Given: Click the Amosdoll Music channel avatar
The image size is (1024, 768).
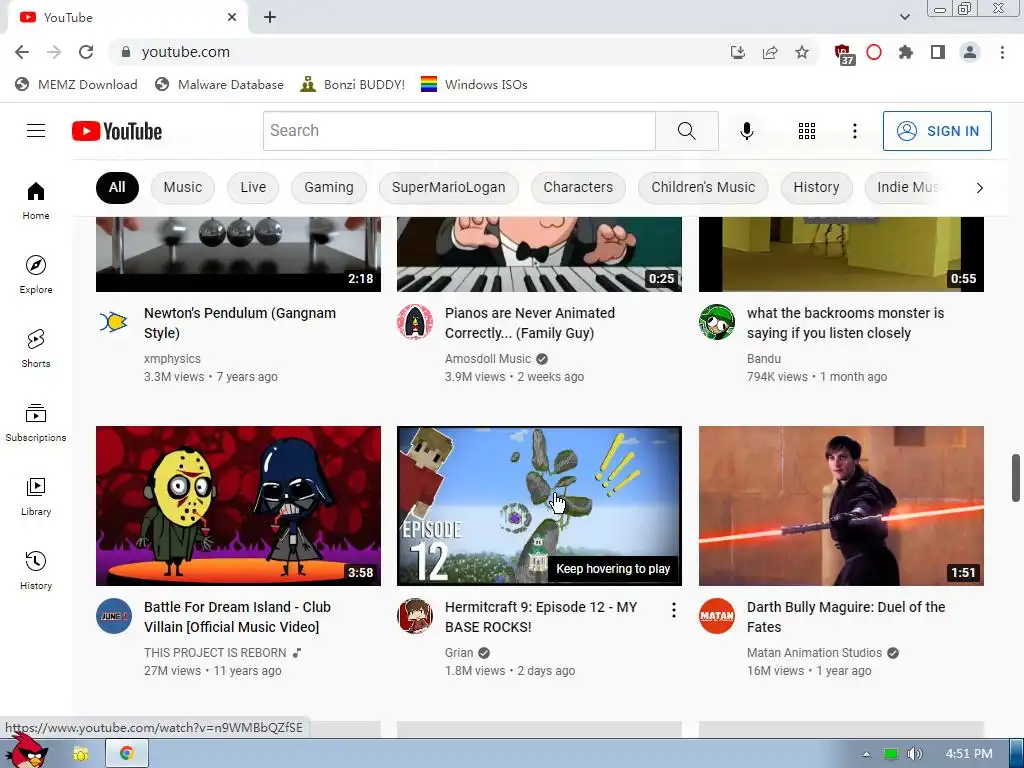Looking at the screenshot, I should click(x=415, y=322).
